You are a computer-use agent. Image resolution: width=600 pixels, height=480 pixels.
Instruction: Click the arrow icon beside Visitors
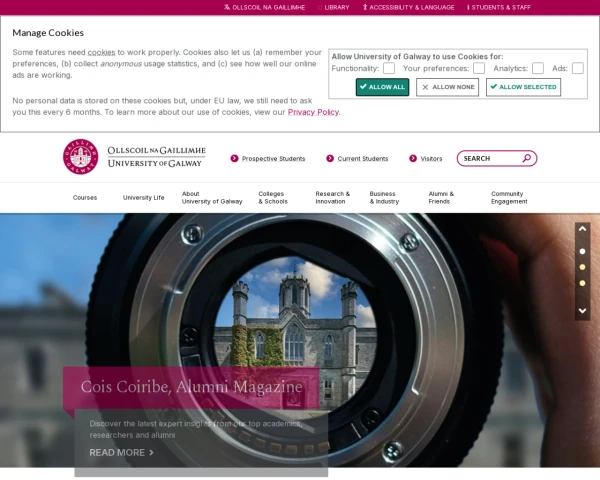click(412, 158)
